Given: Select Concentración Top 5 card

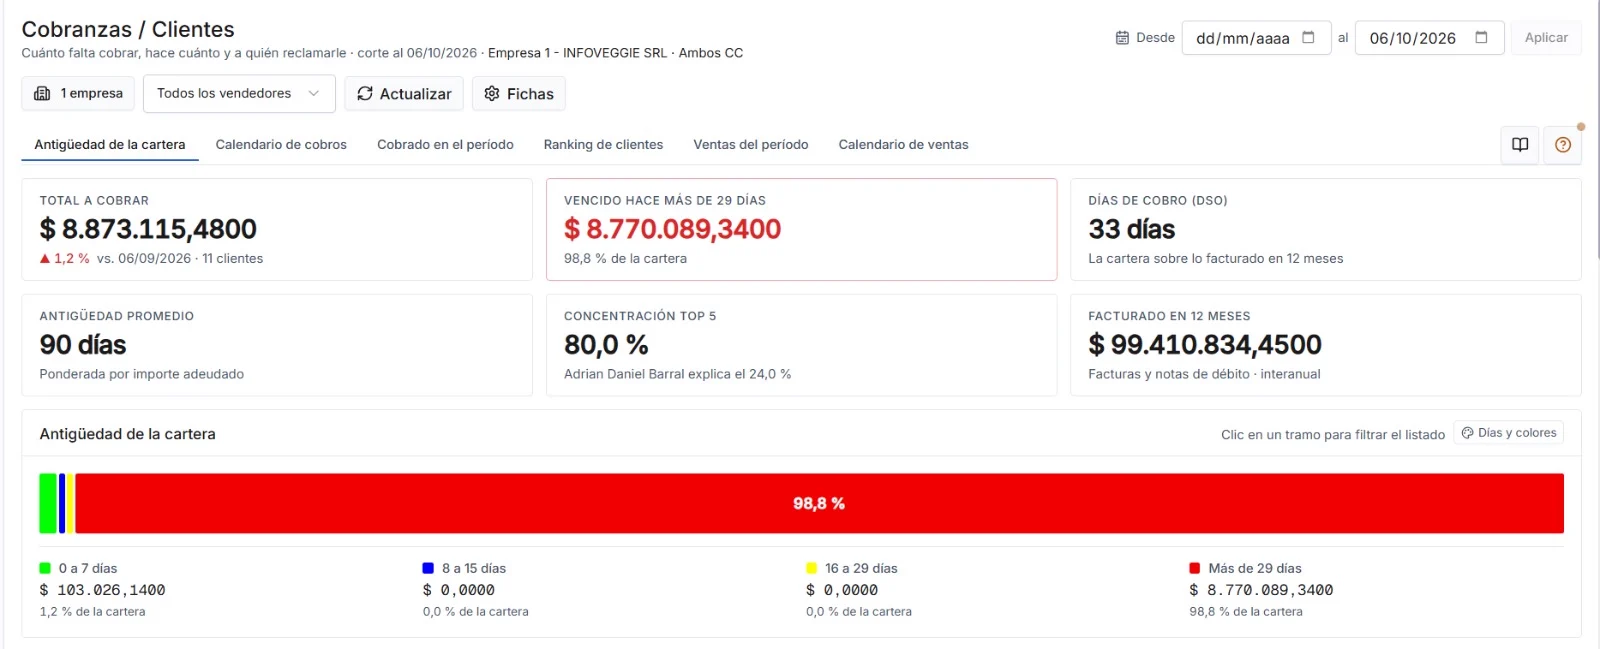Looking at the screenshot, I should pos(801,345).
